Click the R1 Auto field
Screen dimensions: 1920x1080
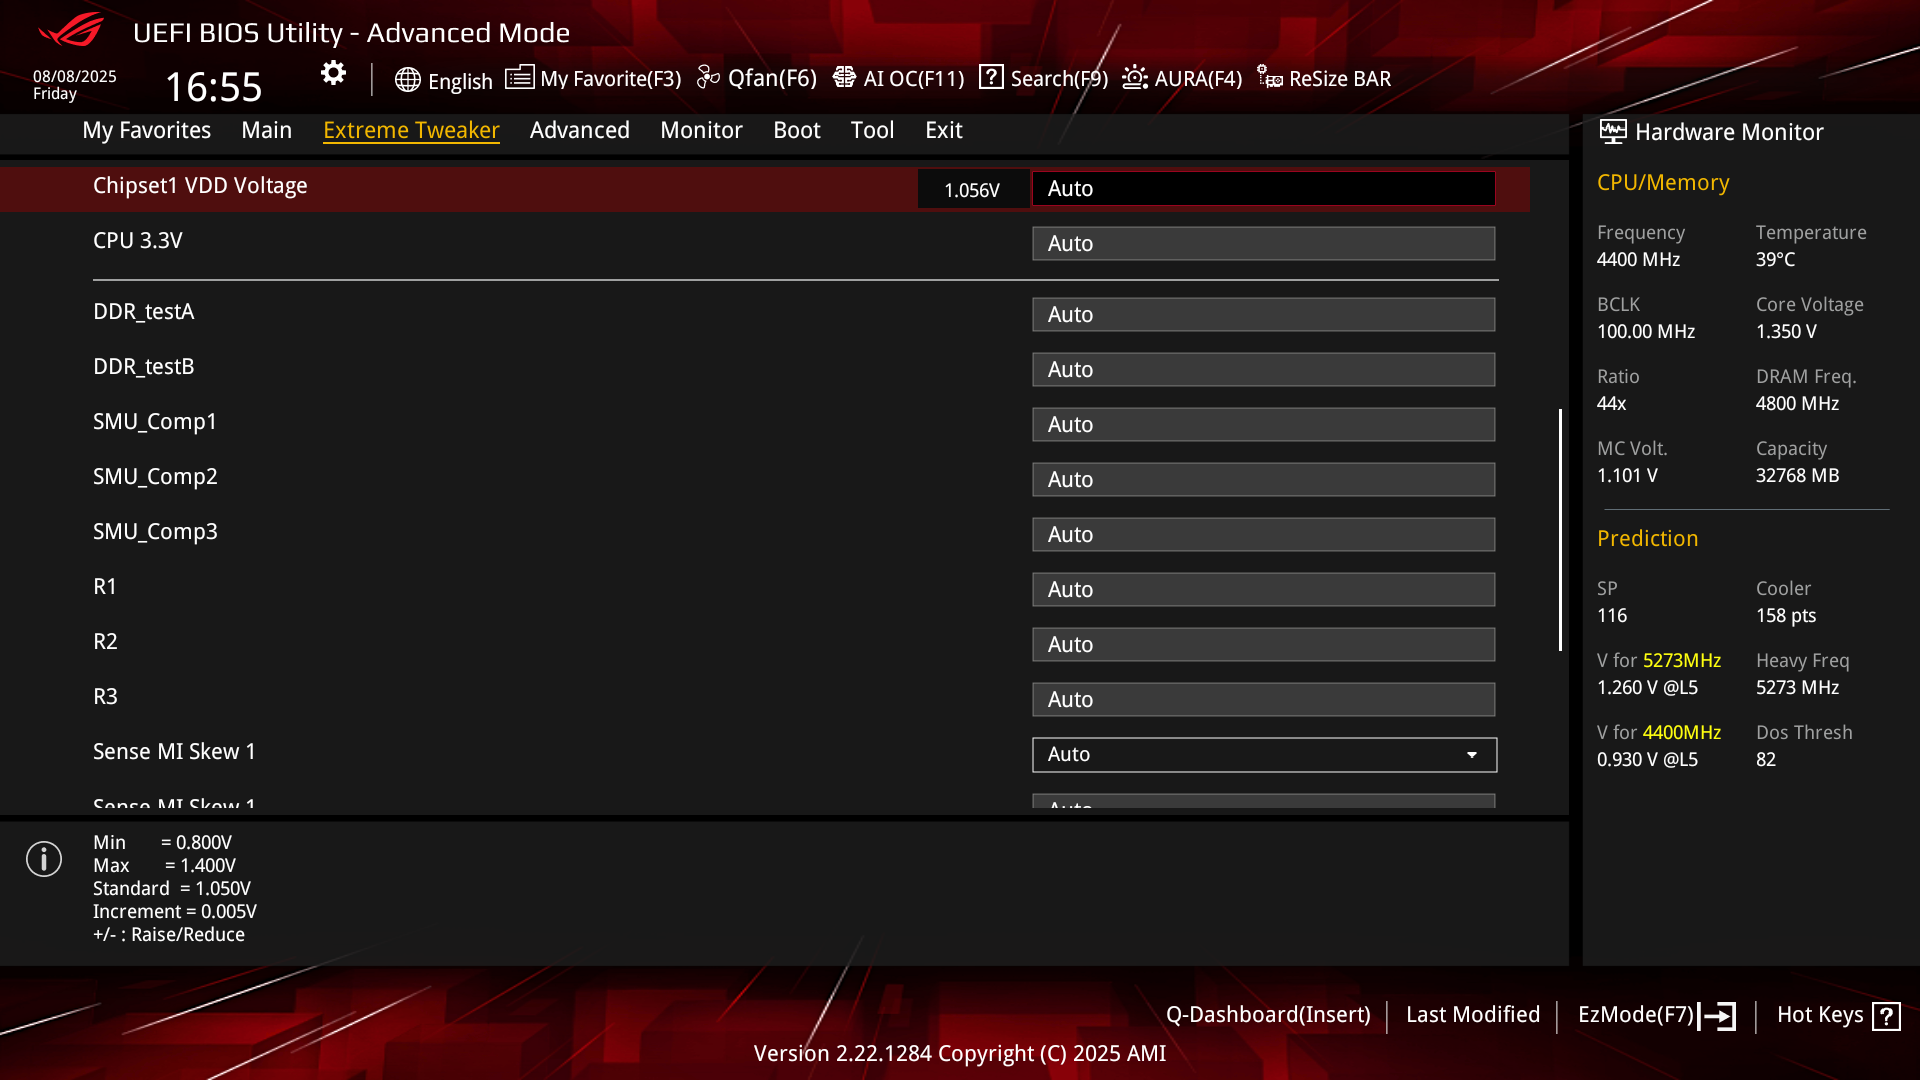tap(1264, 589)
